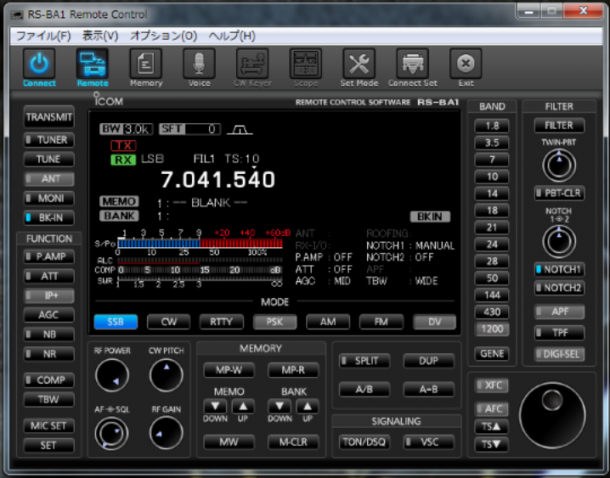Adjust the RF POWER knob
The image size is (610, 478).
tap(112, 375)
